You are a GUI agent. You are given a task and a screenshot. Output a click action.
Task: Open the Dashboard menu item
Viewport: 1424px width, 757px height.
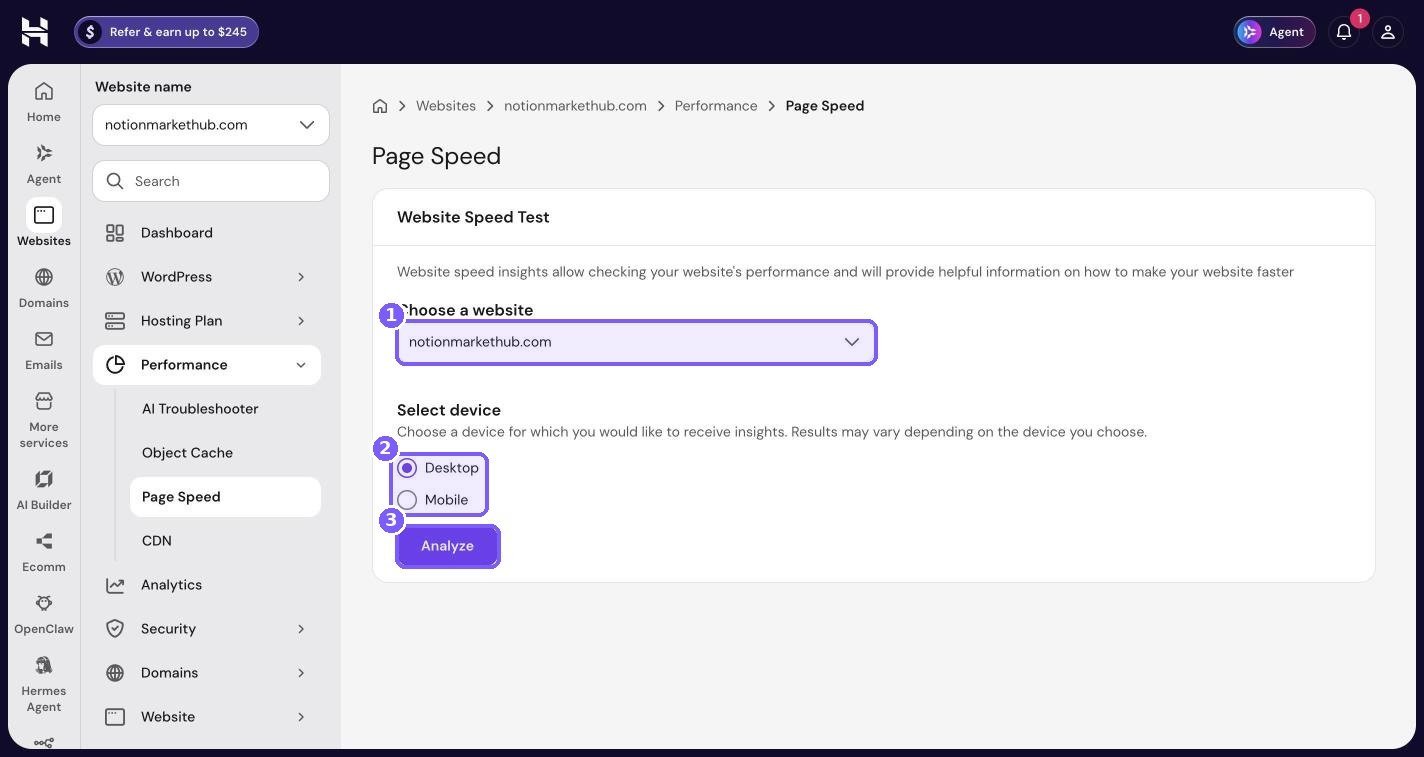pyautogui.click(x=207, y=233)
